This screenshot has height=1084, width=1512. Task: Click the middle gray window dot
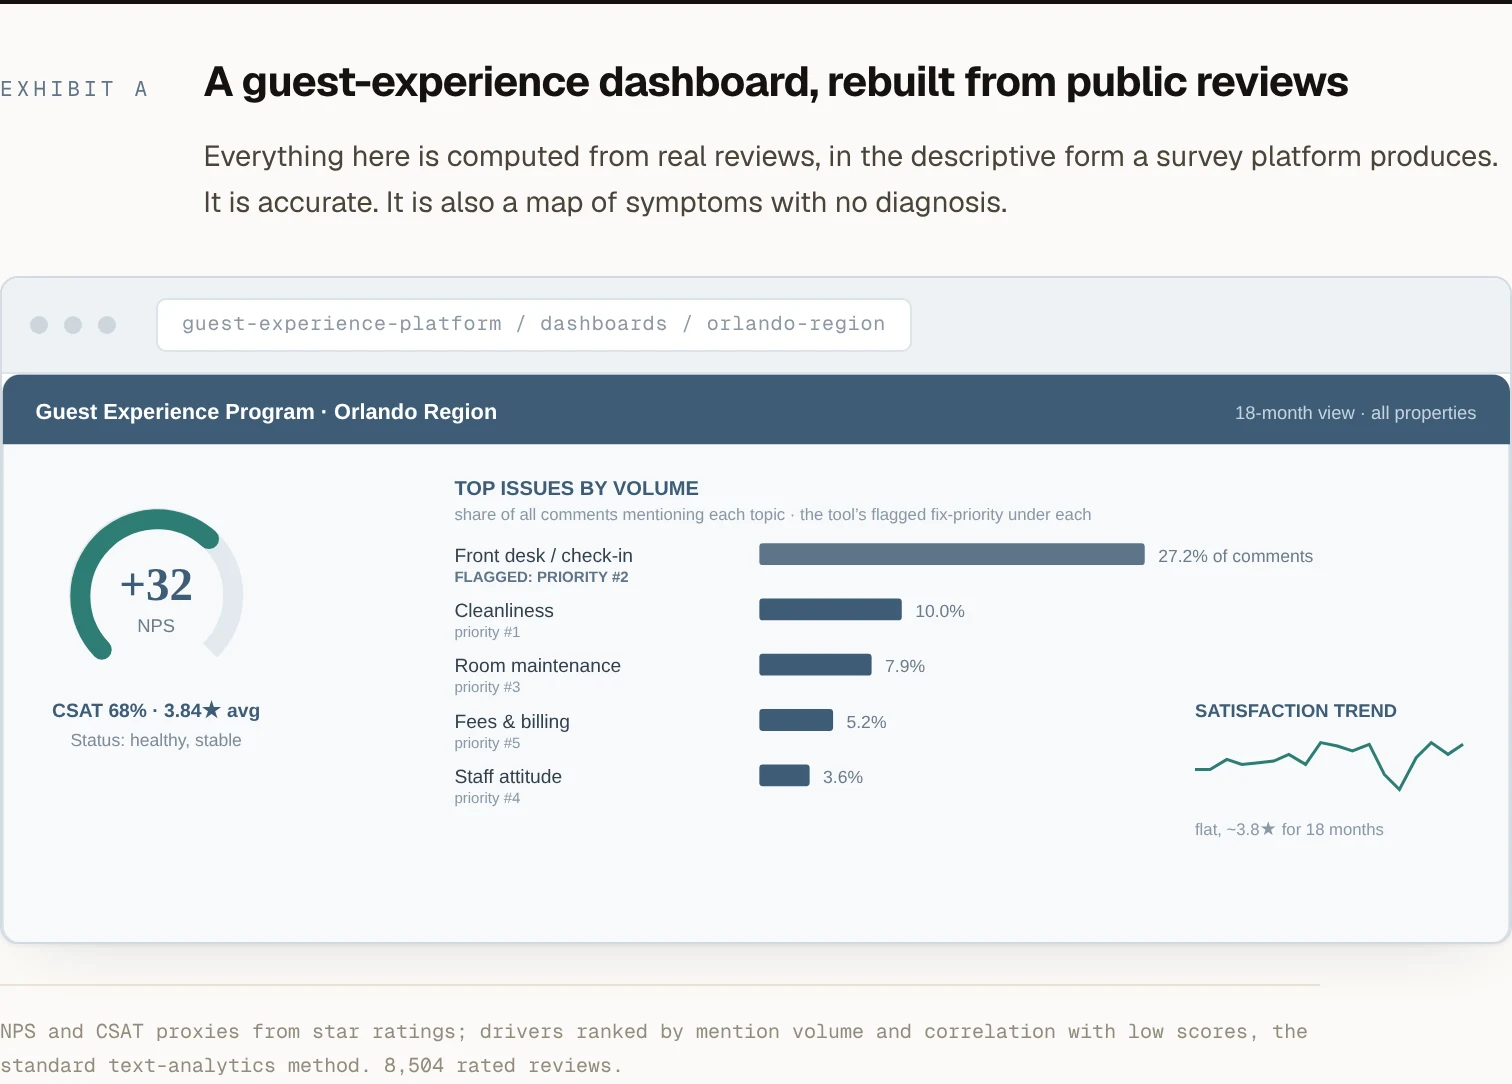coord(73,325)
